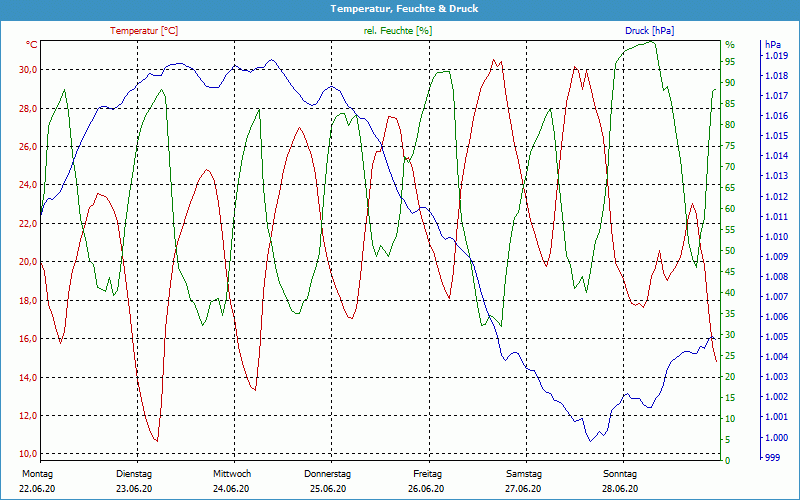The image size is (800, 500).
Task: Click the '1.001' pressure axis value
Action: (777, 417)
